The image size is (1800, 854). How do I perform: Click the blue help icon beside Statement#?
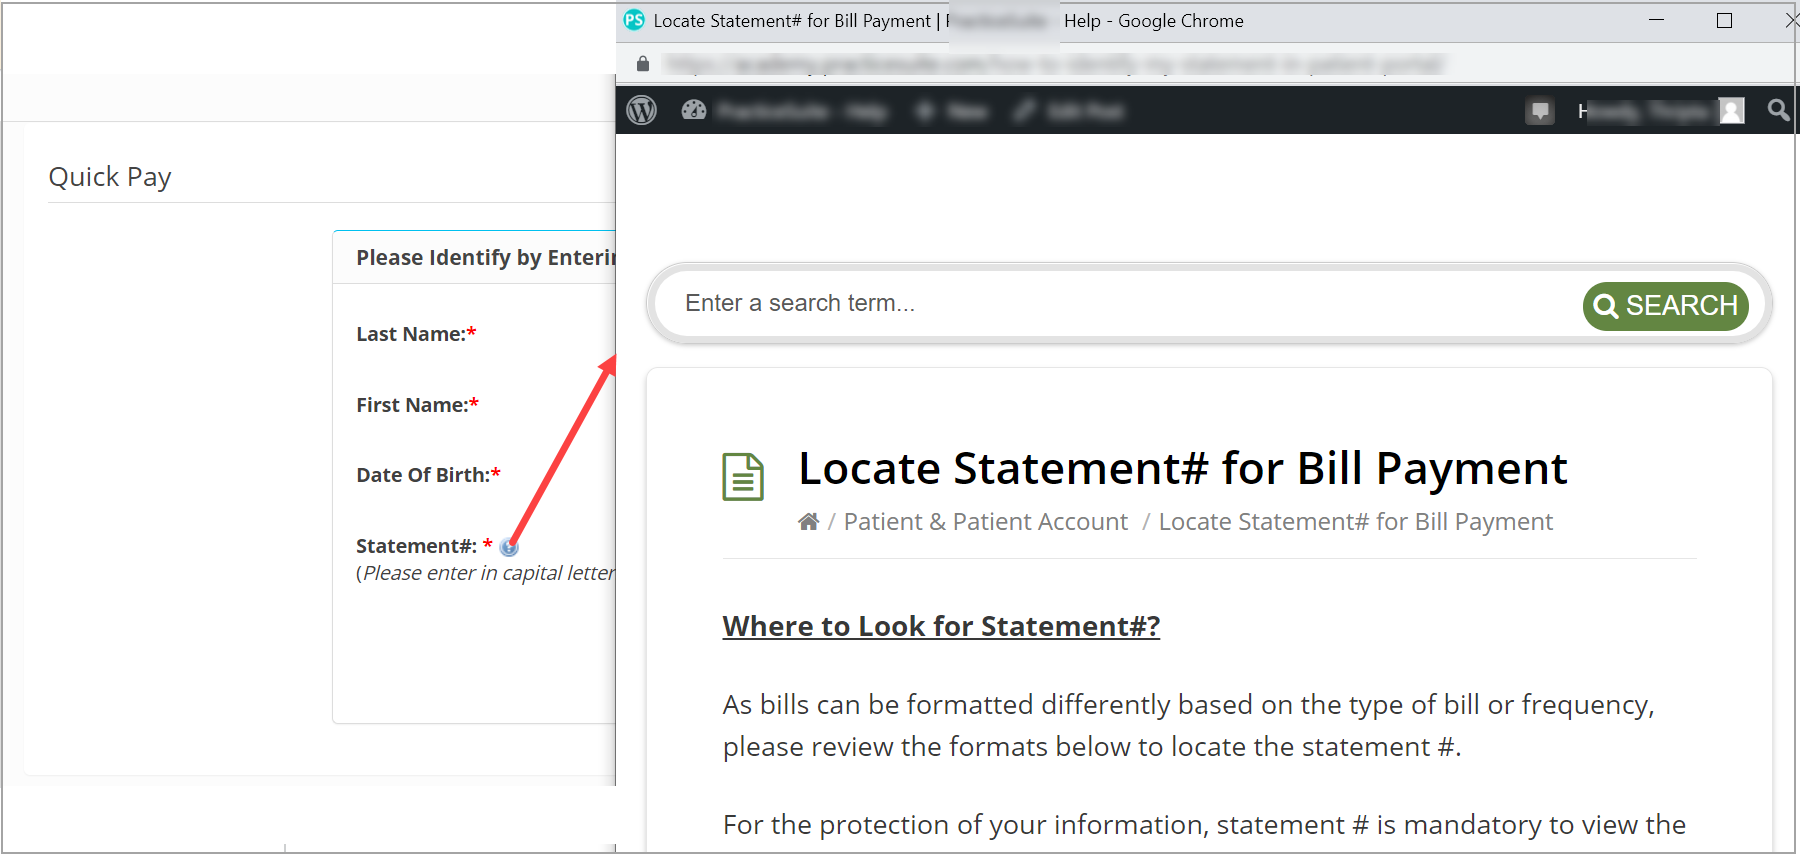click(x=509, y=547)
